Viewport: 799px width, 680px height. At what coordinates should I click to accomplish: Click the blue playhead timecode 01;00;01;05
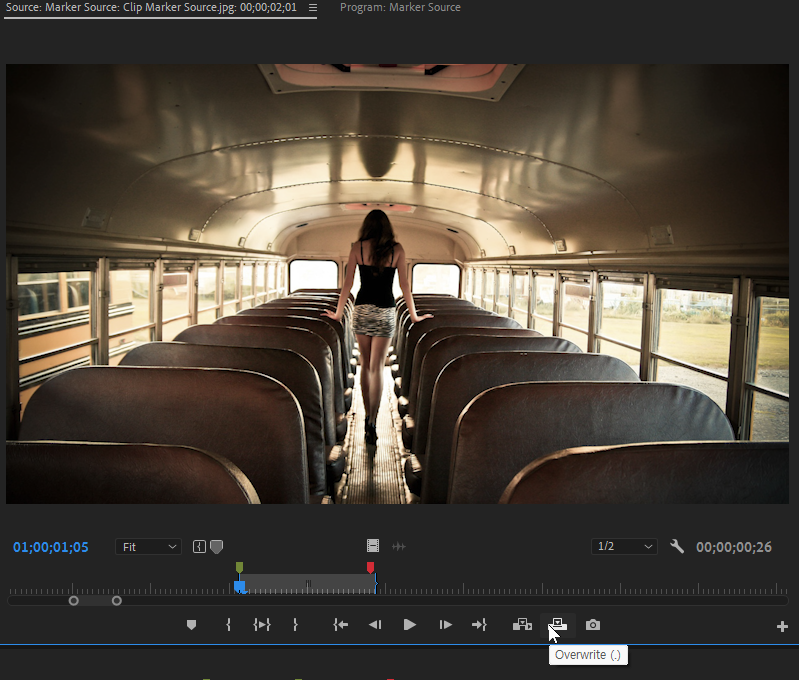[51, 547]
